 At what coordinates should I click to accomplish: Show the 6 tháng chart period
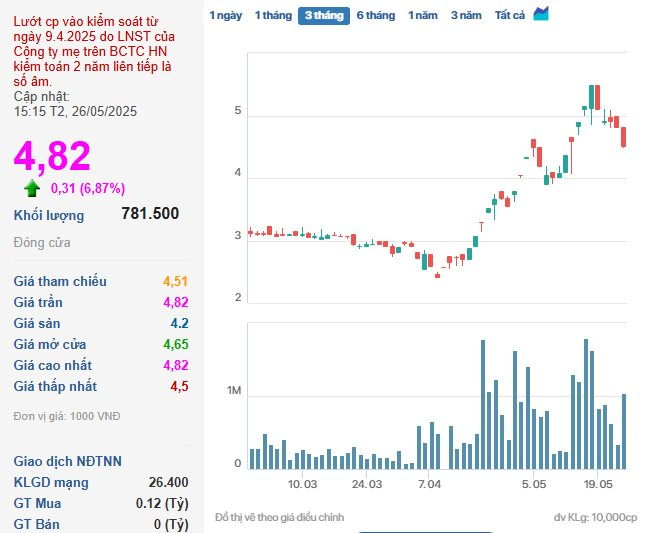coord(375,16)
